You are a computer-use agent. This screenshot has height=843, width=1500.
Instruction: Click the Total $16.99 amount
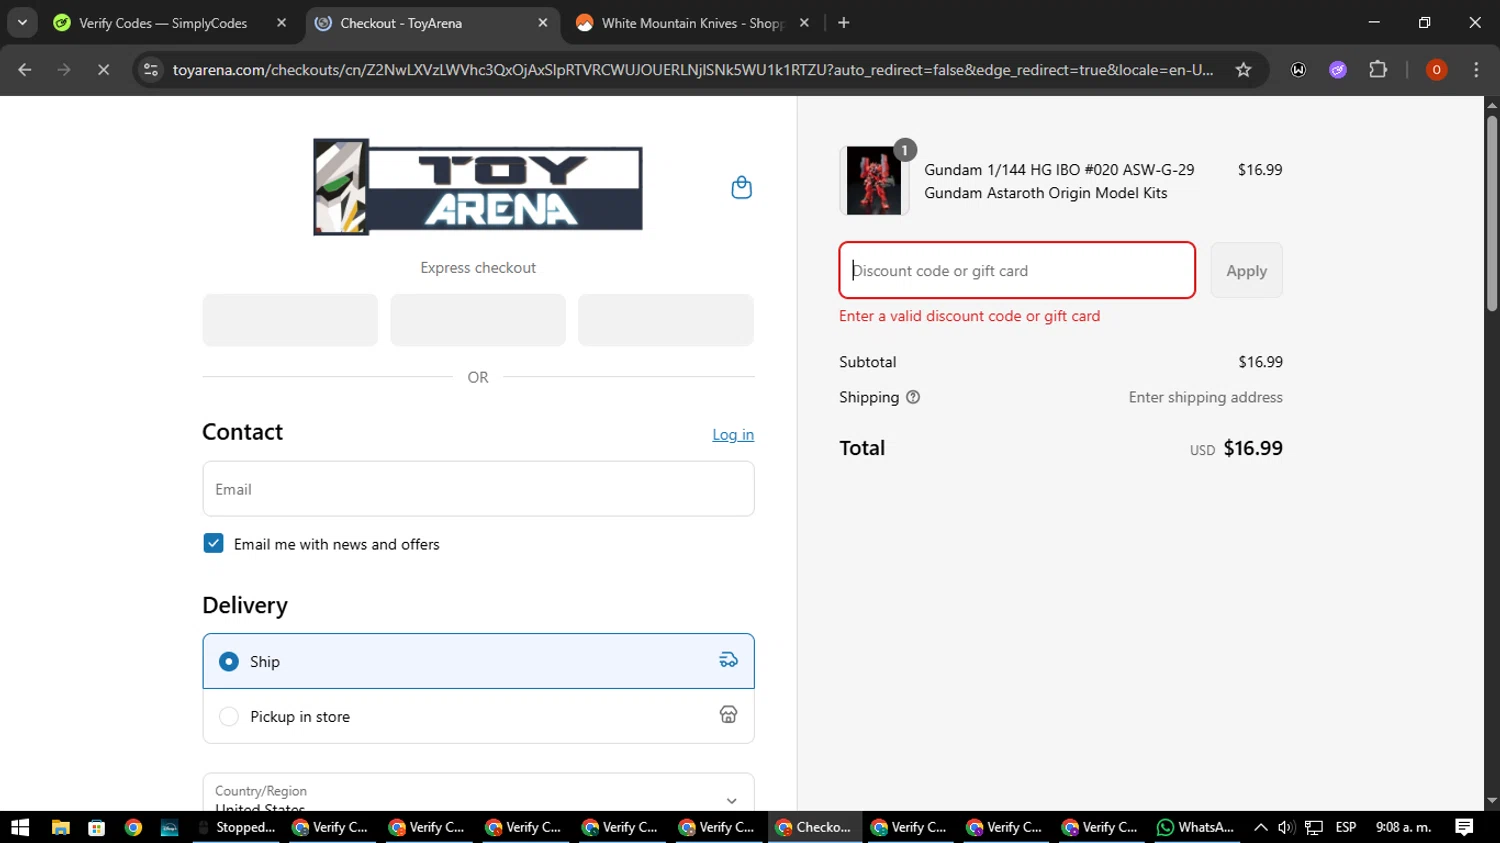pos(1253,448)
